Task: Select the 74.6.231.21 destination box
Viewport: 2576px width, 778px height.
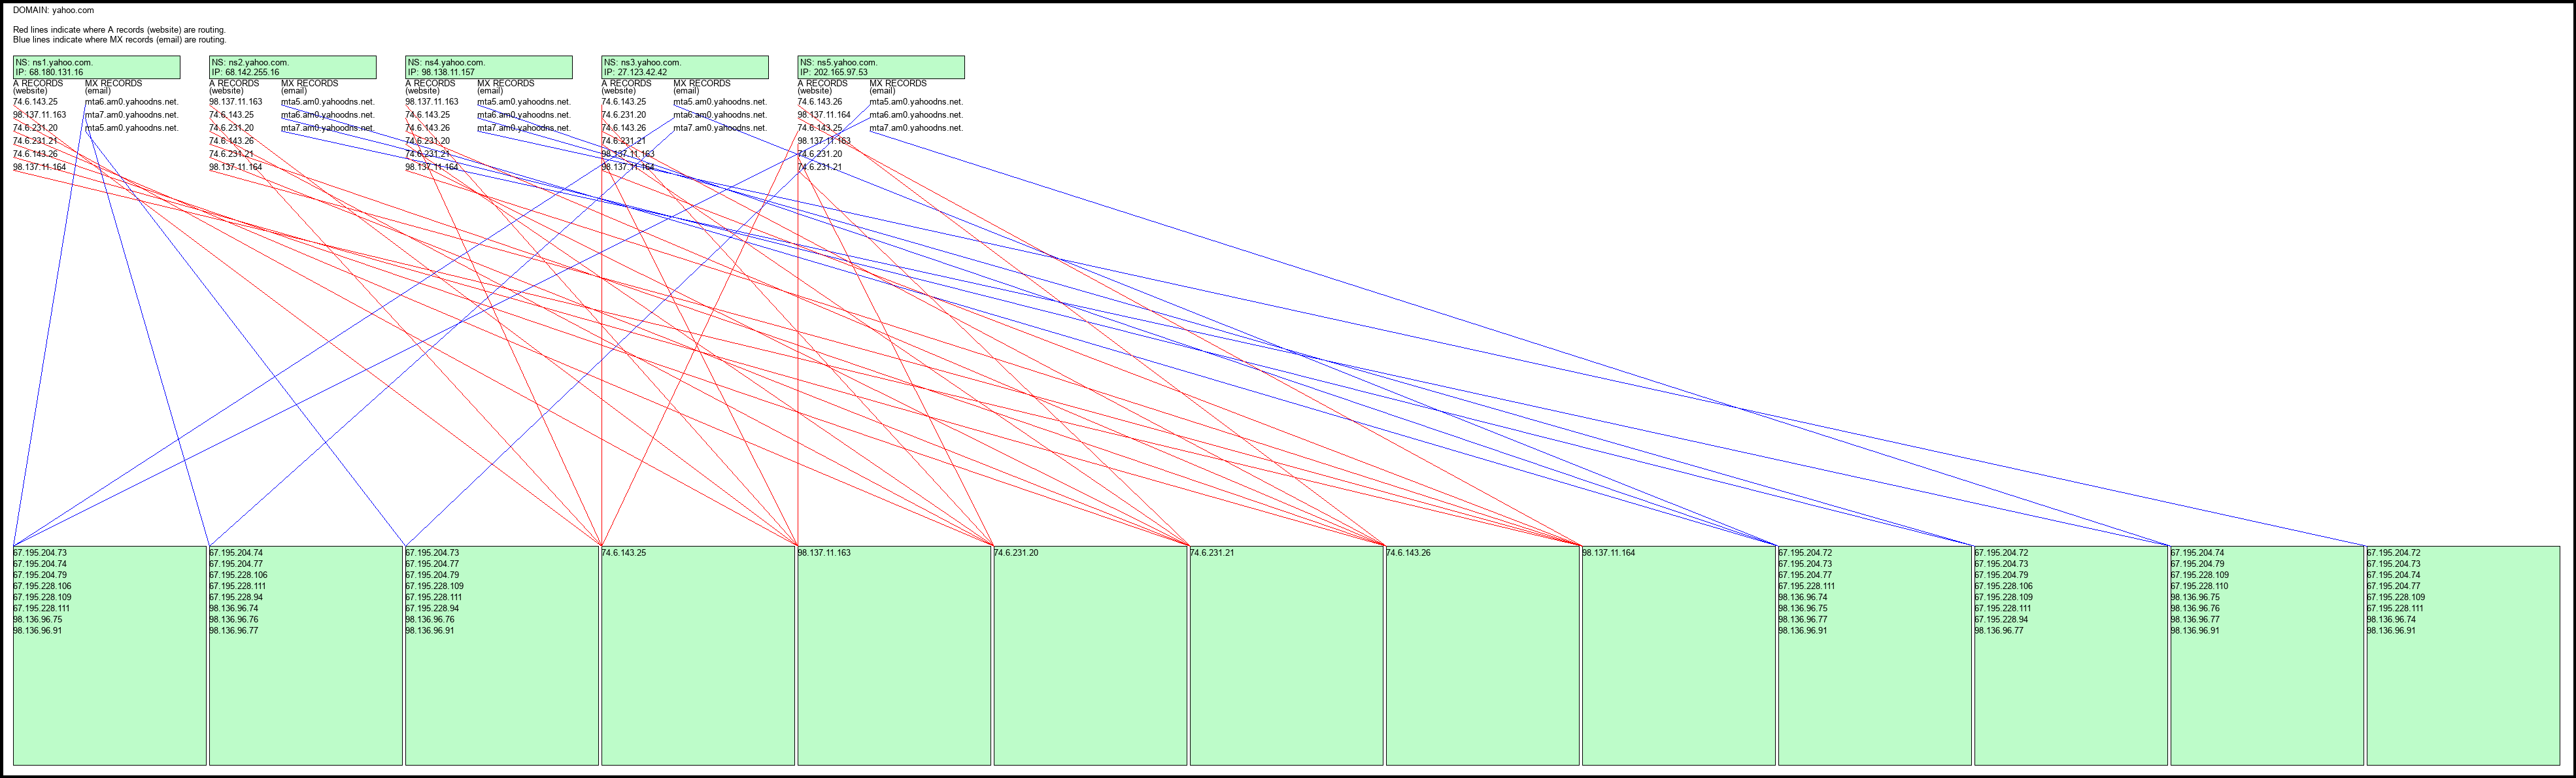Action: click(x=1285, y=655)
